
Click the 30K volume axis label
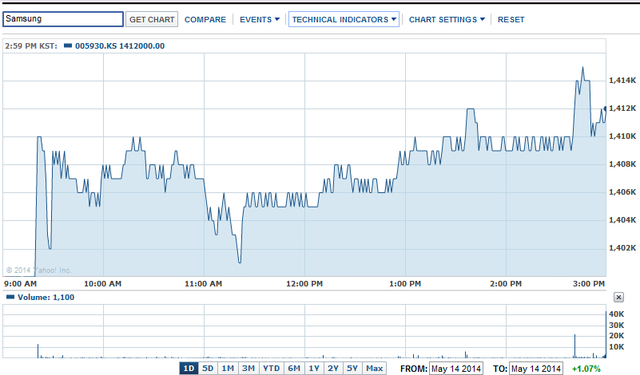coord(616,325)
